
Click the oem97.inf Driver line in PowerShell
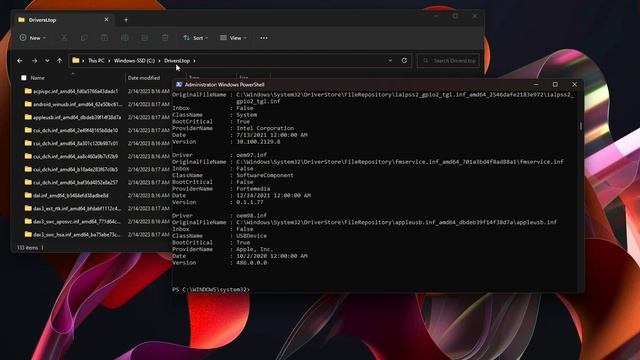coord(220,155)
